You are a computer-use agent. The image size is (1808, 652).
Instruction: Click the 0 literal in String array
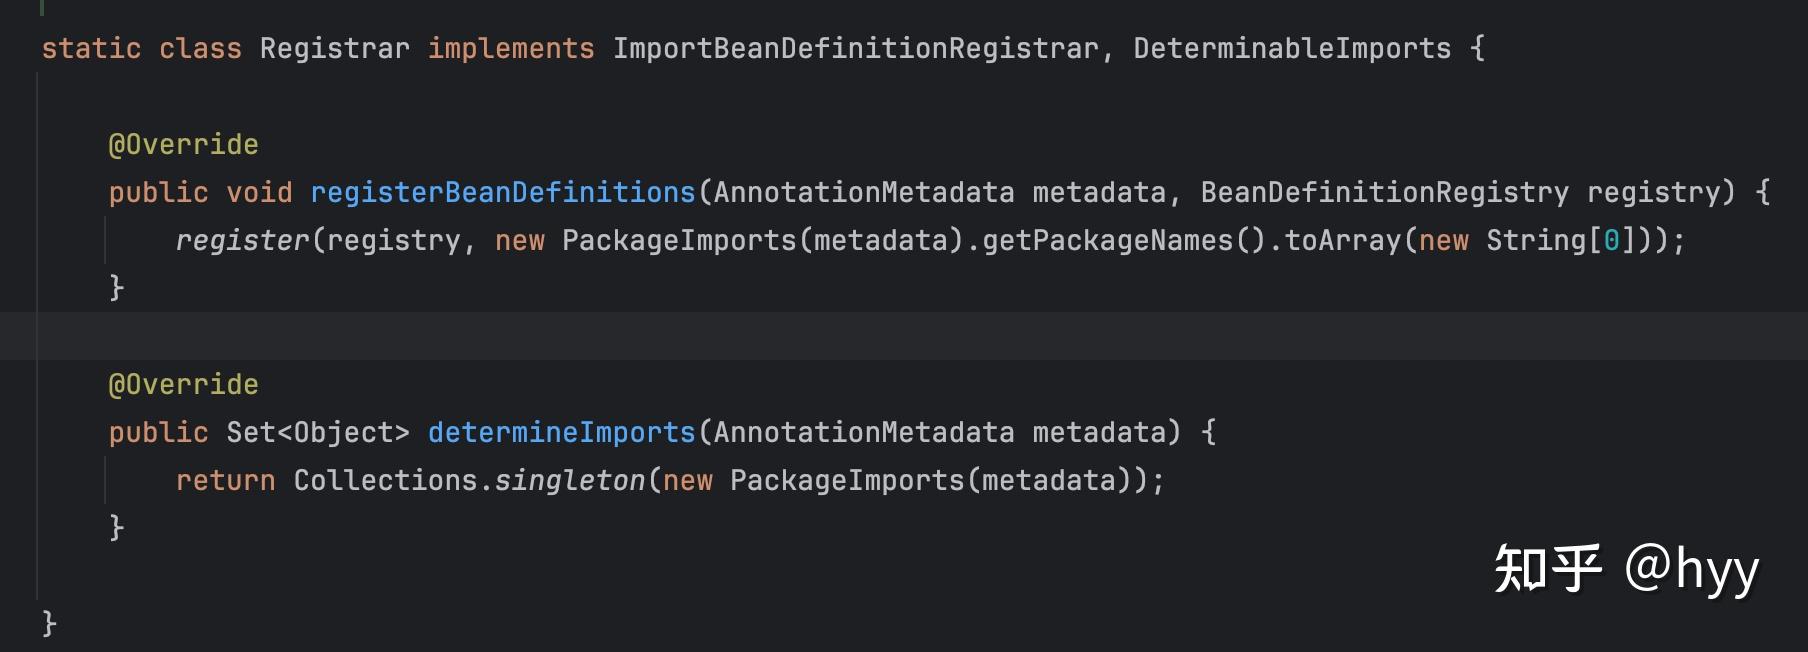click(1611, 240)
